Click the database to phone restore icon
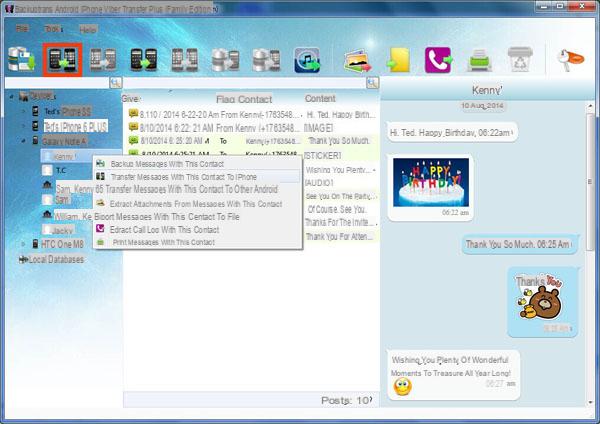This screenshot has height=424, width=600. pyautogui.click(x=225, y=60)
